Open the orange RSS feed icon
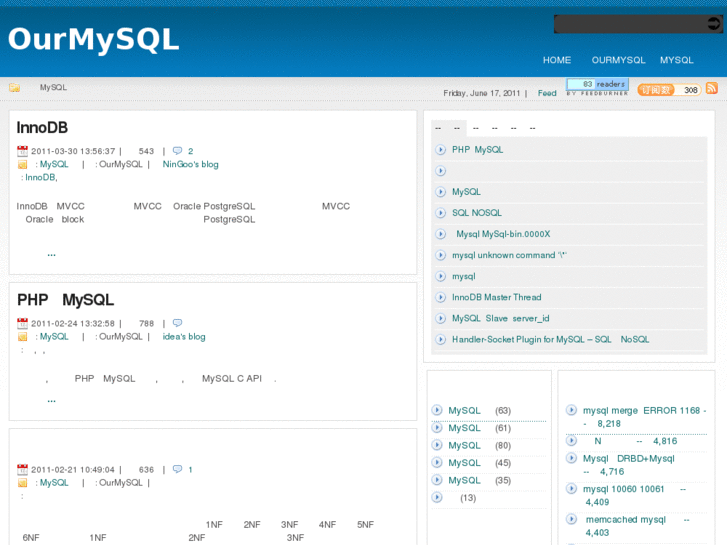This screenshot has height=545, width=727. [712, 88]
